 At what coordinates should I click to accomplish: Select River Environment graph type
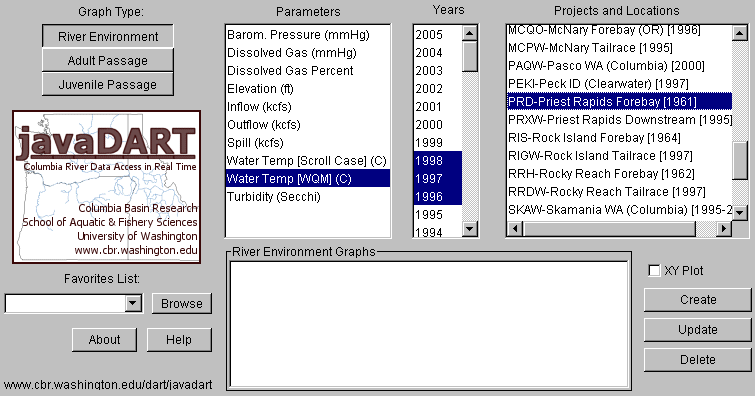point(108,36)
